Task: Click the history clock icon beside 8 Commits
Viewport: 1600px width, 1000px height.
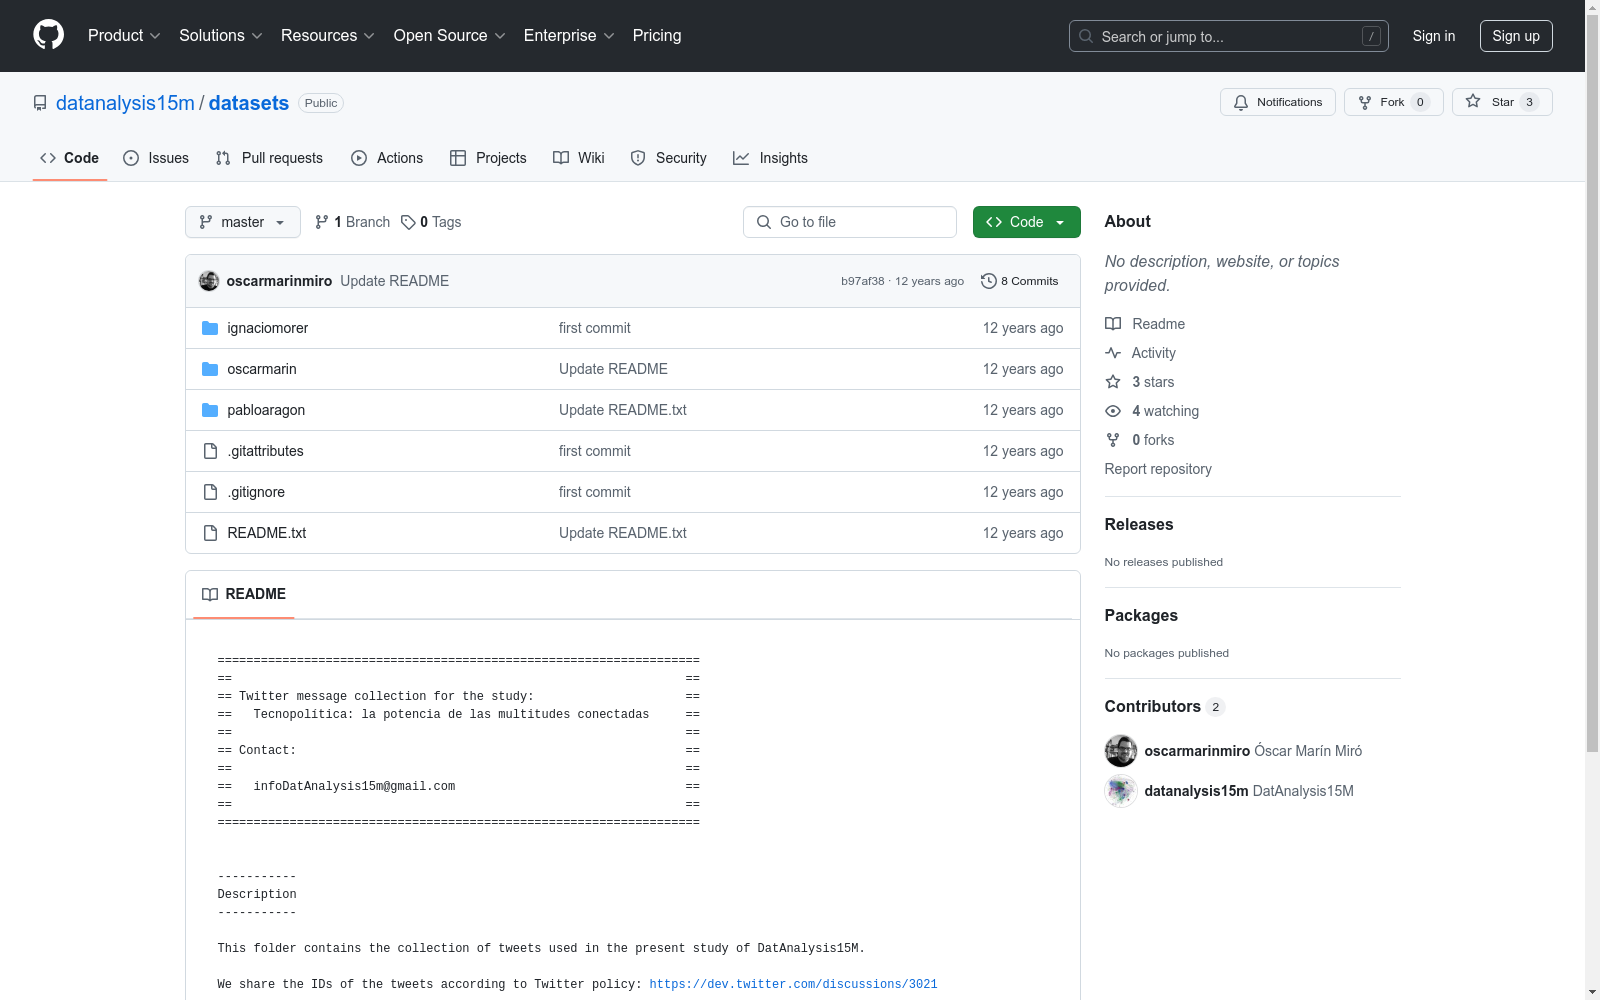Action: 989,281
